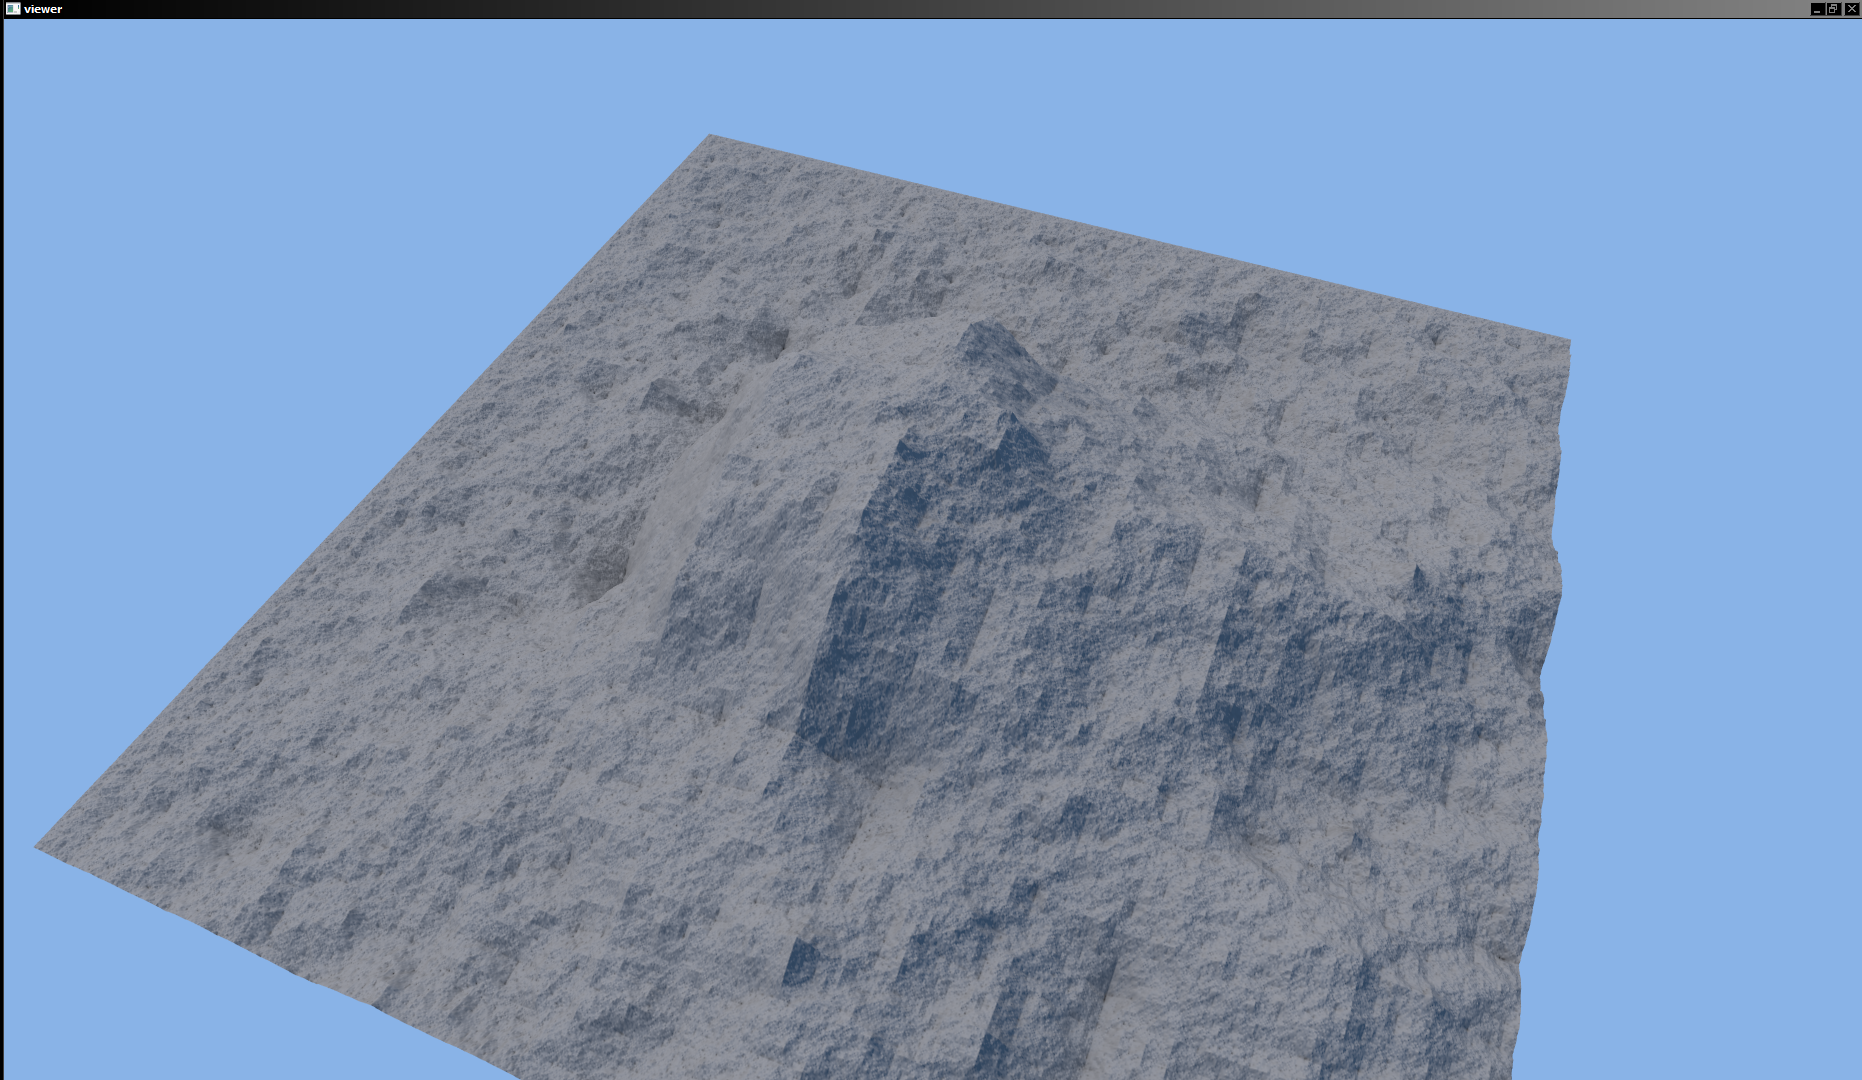Select the large dark blue patch at terrain center
Screen dimensions: 1862x1080
coord(880,600)
